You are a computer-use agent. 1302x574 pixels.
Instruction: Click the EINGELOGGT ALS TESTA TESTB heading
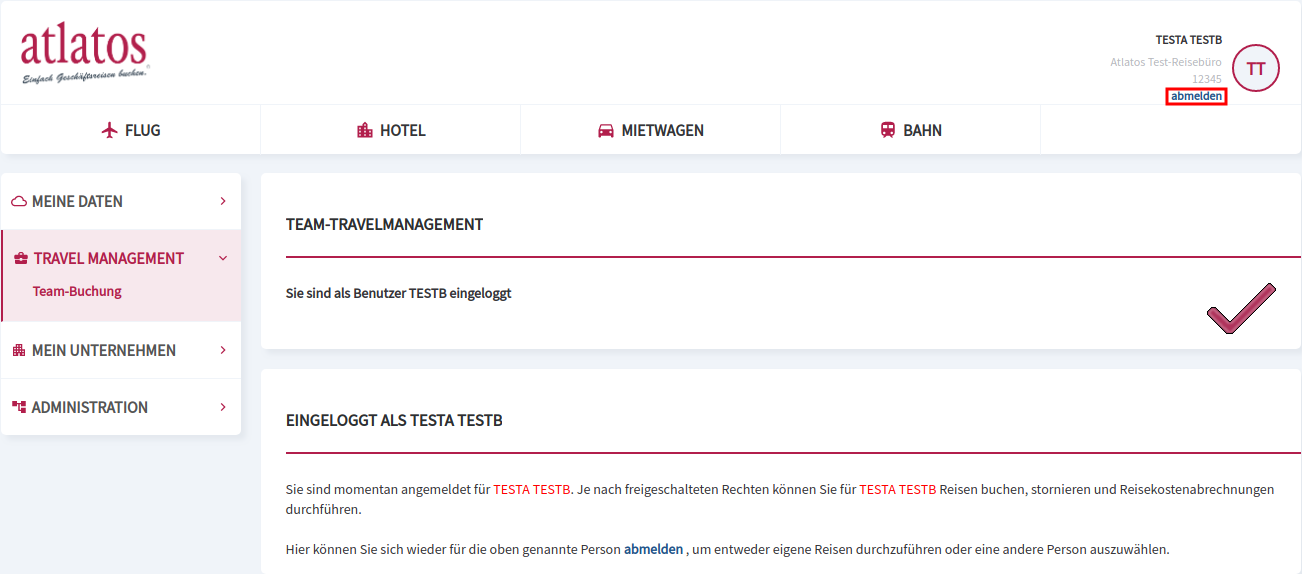coord(394,421)
